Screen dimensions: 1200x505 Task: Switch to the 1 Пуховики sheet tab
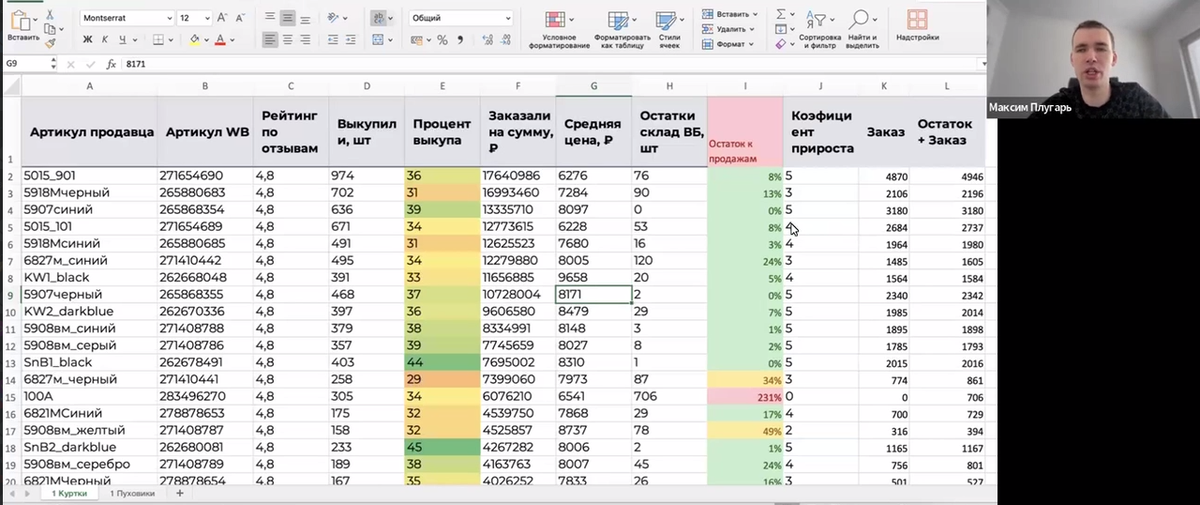tap(133, 494)
